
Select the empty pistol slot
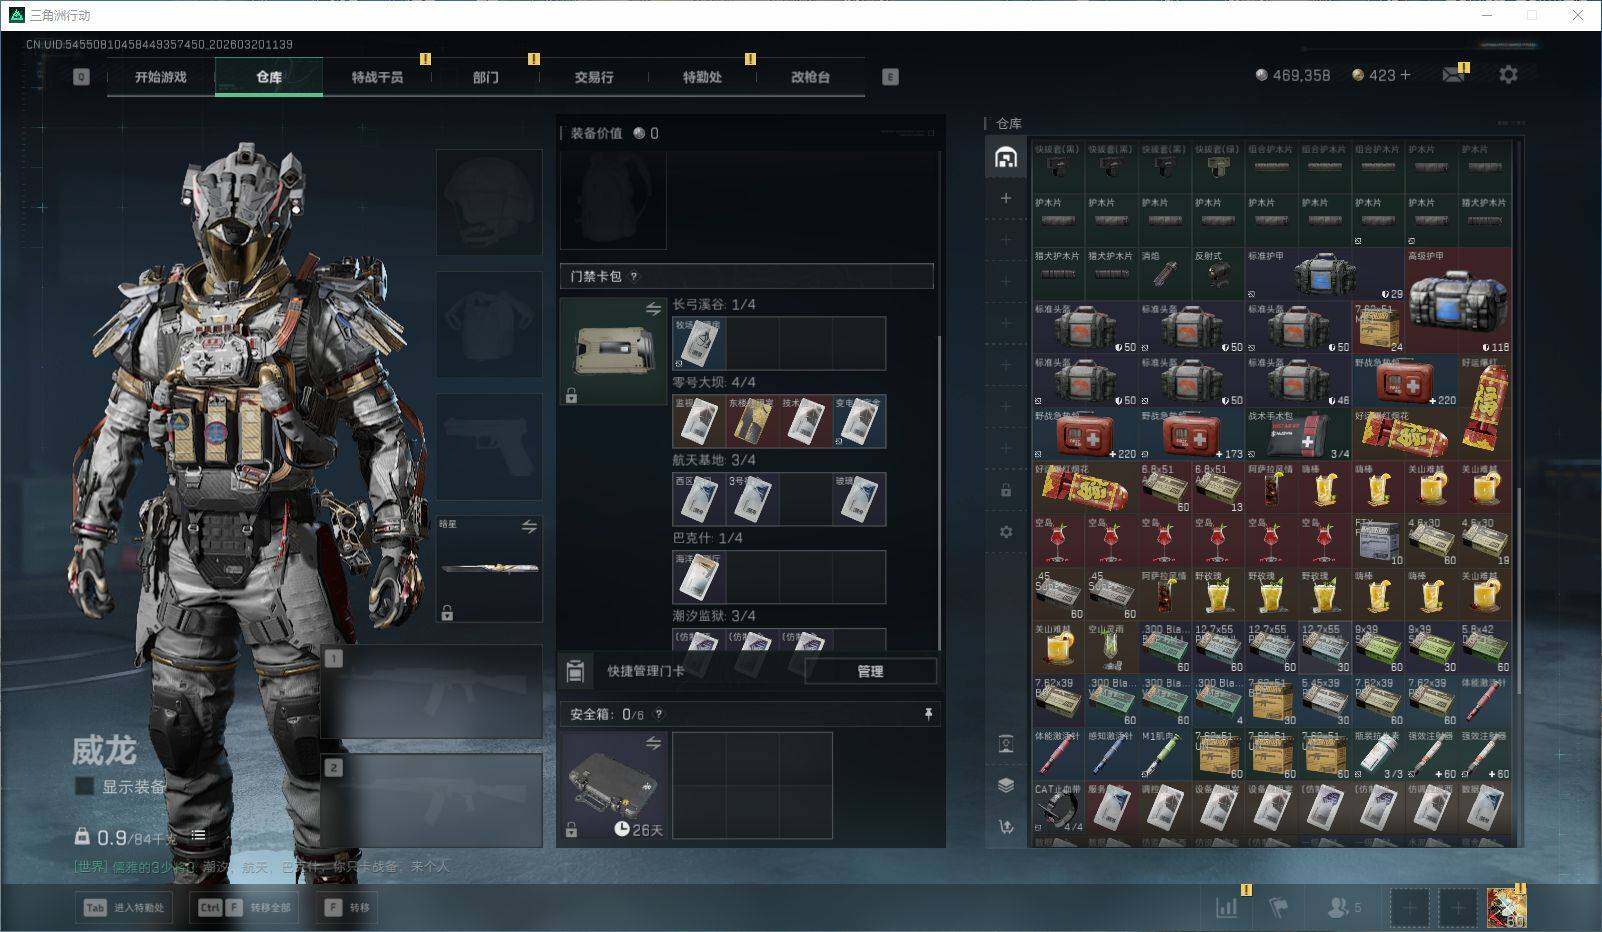tap(489, 446)
